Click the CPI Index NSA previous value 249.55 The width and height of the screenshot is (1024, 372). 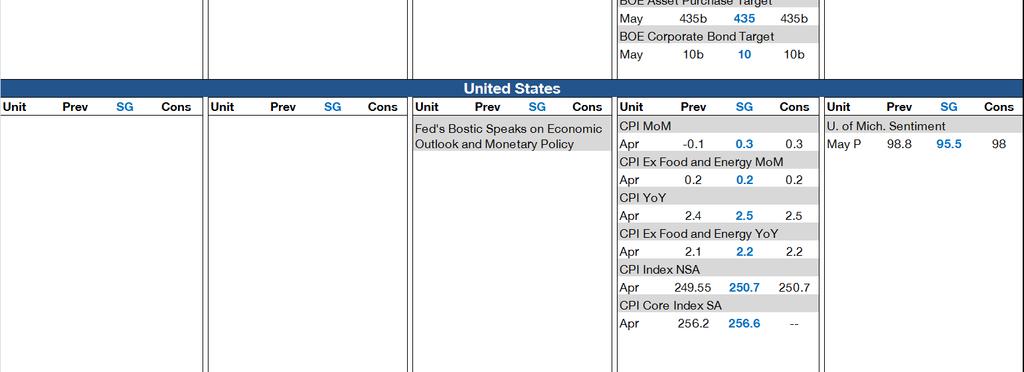coord(692,287)
